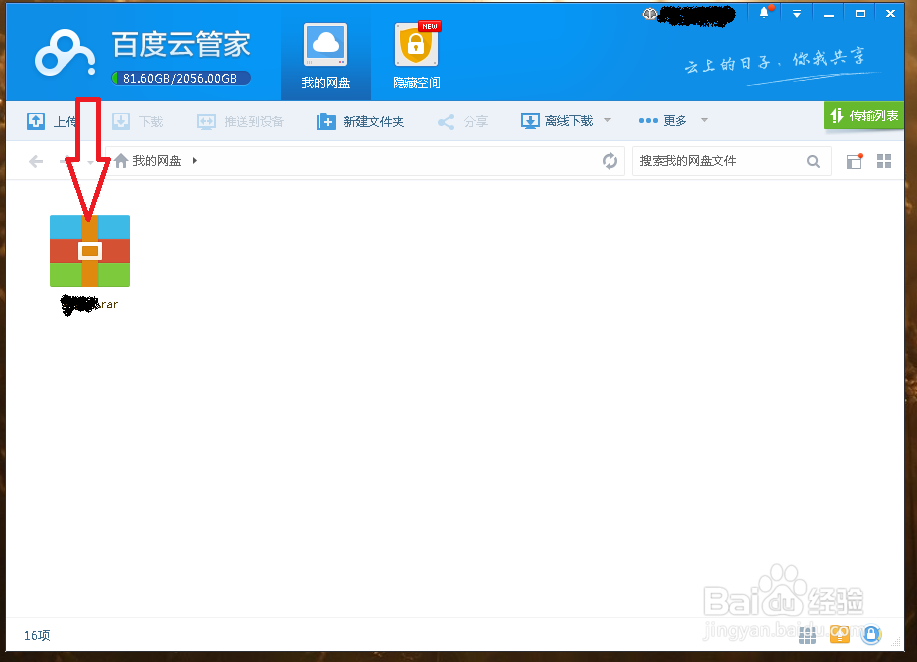Expand the breadcrumb arrow after 我的网盘
The image size is (917, 662).
(195, 160)
